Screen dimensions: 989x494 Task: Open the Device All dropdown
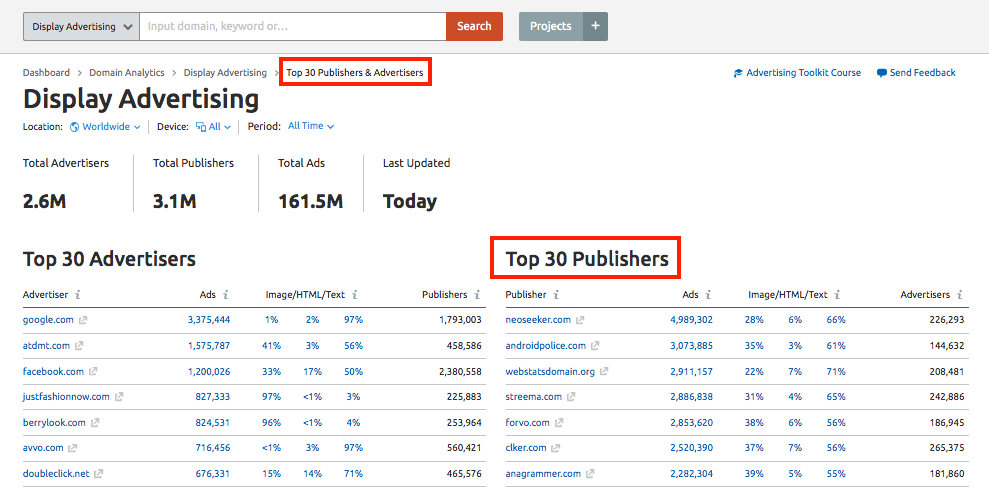[213, 127]
